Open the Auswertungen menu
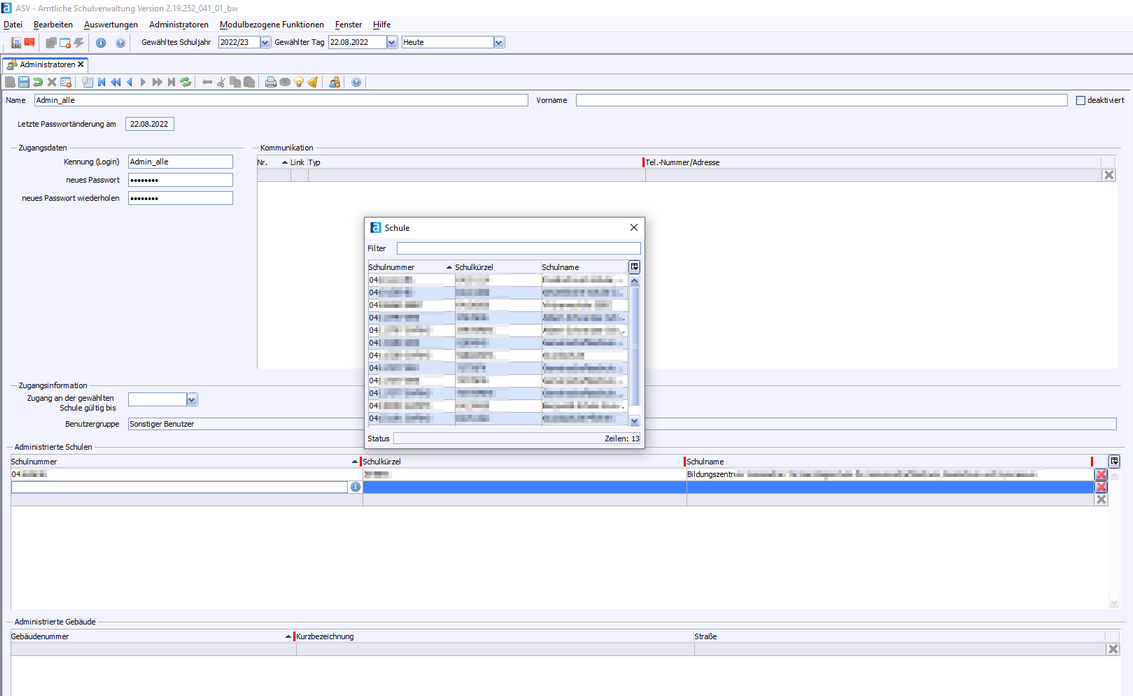This screenshot has height=696, width=1133. click(111, 24)
